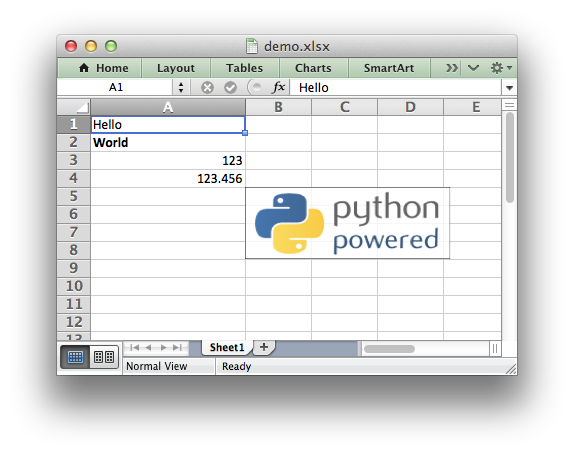
Task: Select all cells with corner triangle
Action: coord(74,107)
